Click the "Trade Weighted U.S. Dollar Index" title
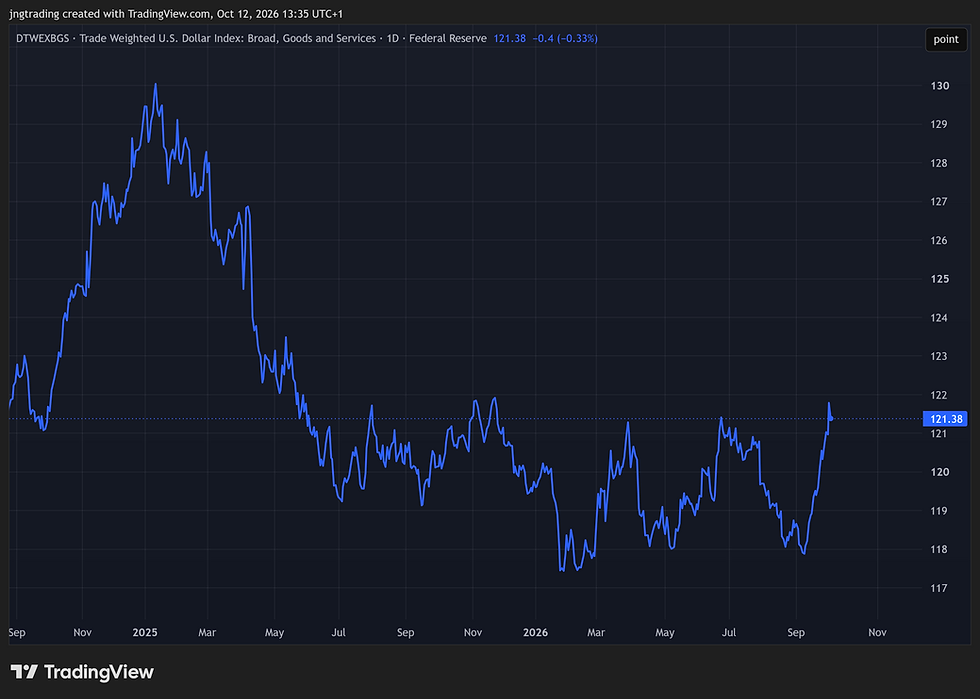The height and width of the screenshot is (699, 980). click(x=228, y=38)
